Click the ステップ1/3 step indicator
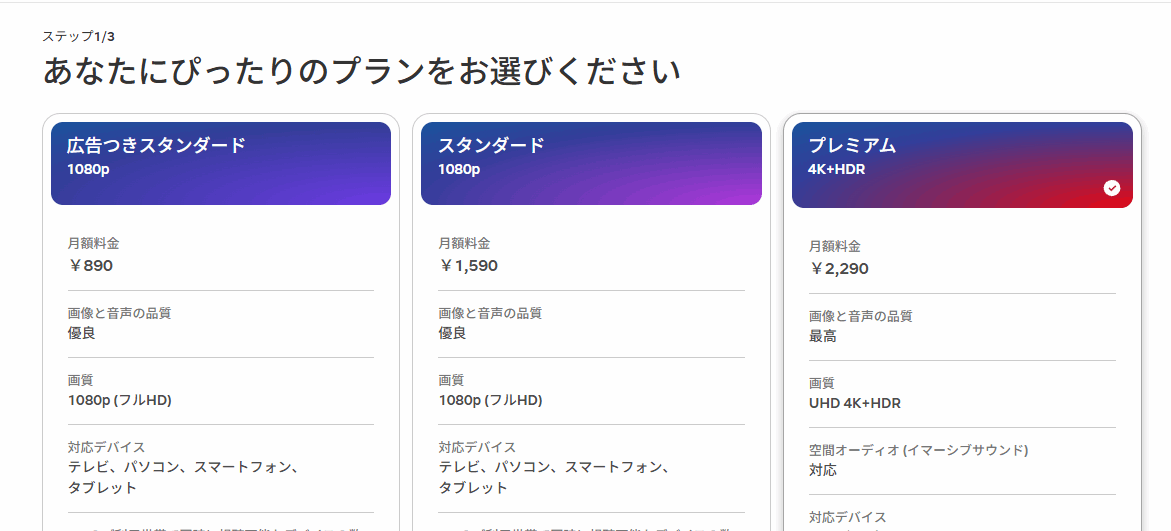The height and width of the screenshot is (531, 1171). pyautogui.click(x=78, y=36)
